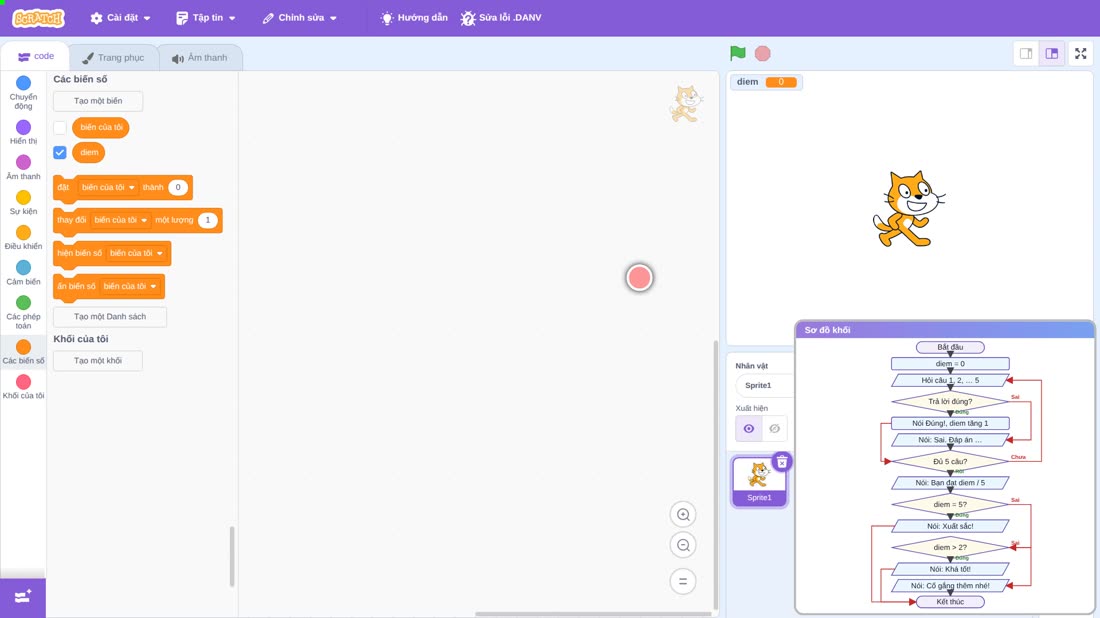
Task: Click the Scratch logo
Action: [x=39, y=18]
